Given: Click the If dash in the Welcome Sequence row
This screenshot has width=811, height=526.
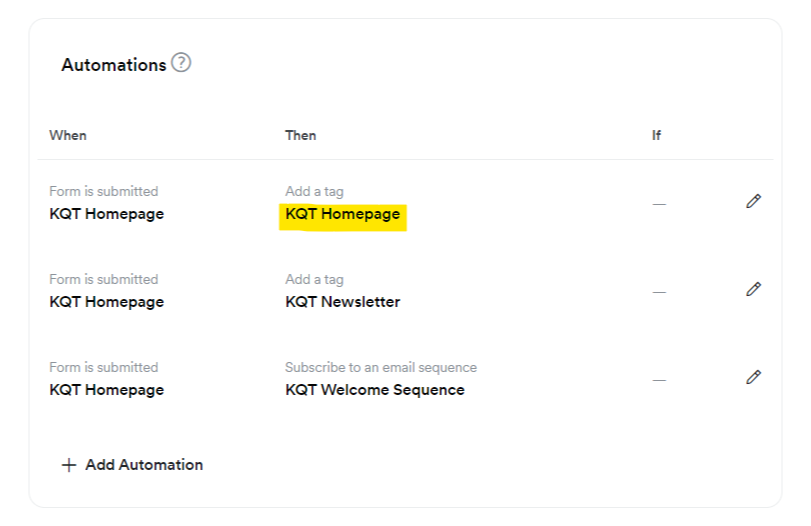Looking at the screenshot, I should (659, 380).
